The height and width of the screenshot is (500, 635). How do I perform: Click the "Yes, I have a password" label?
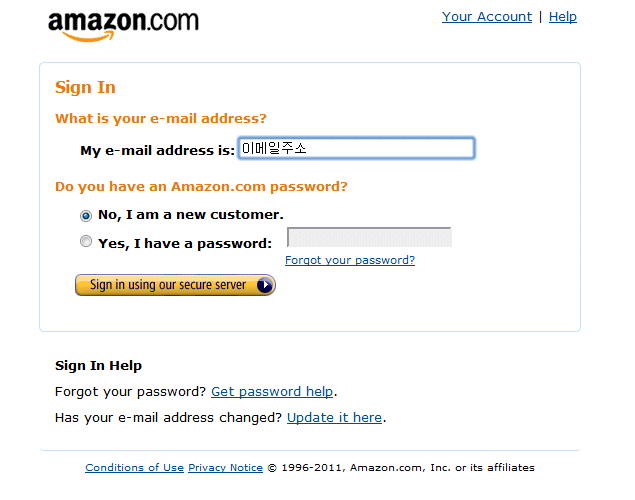point(185,243)
